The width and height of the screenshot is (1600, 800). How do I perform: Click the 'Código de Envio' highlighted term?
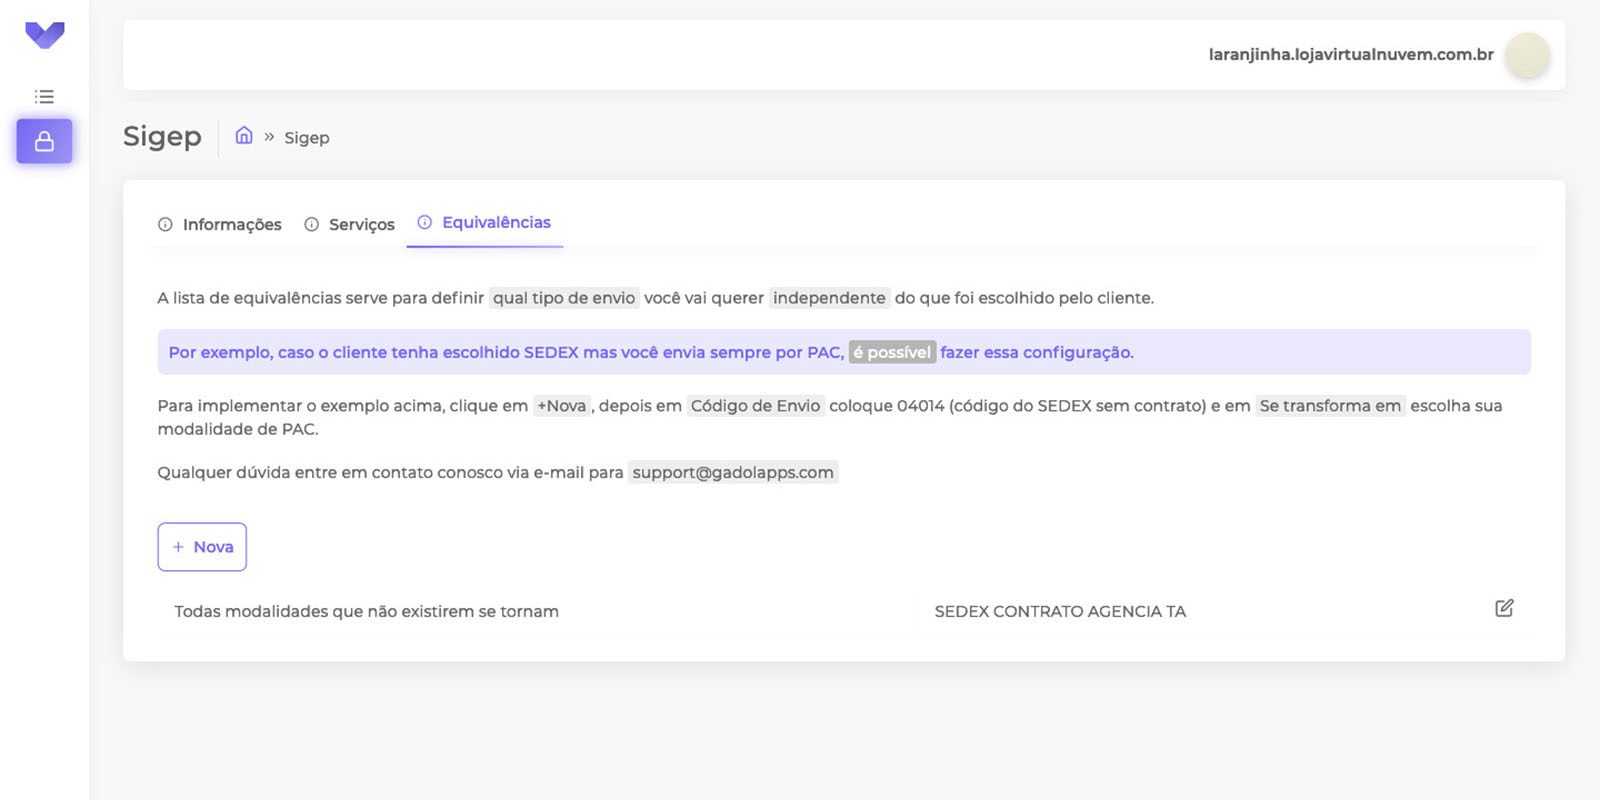click(x=756, y=405)
